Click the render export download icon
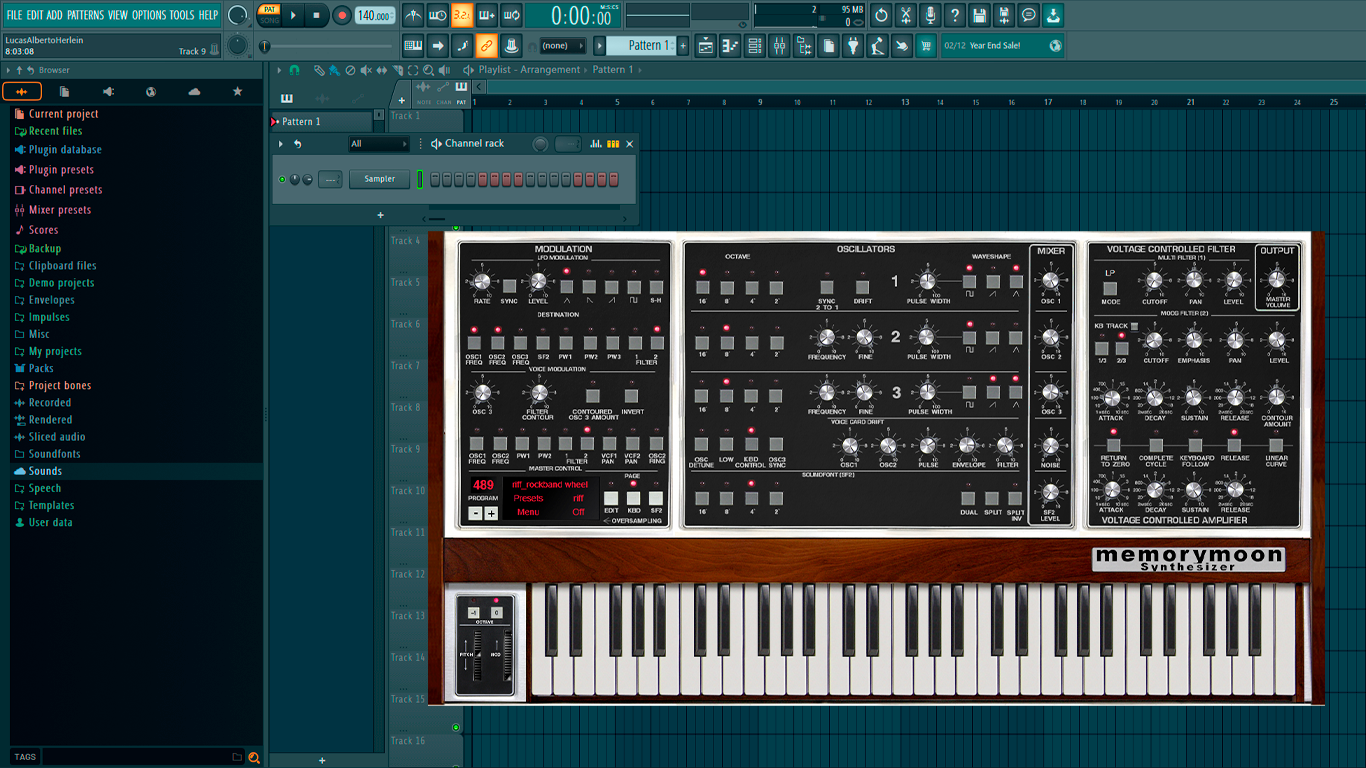Image resolution: width=1366 pixels, height=768 pixels. [1054, 15]
